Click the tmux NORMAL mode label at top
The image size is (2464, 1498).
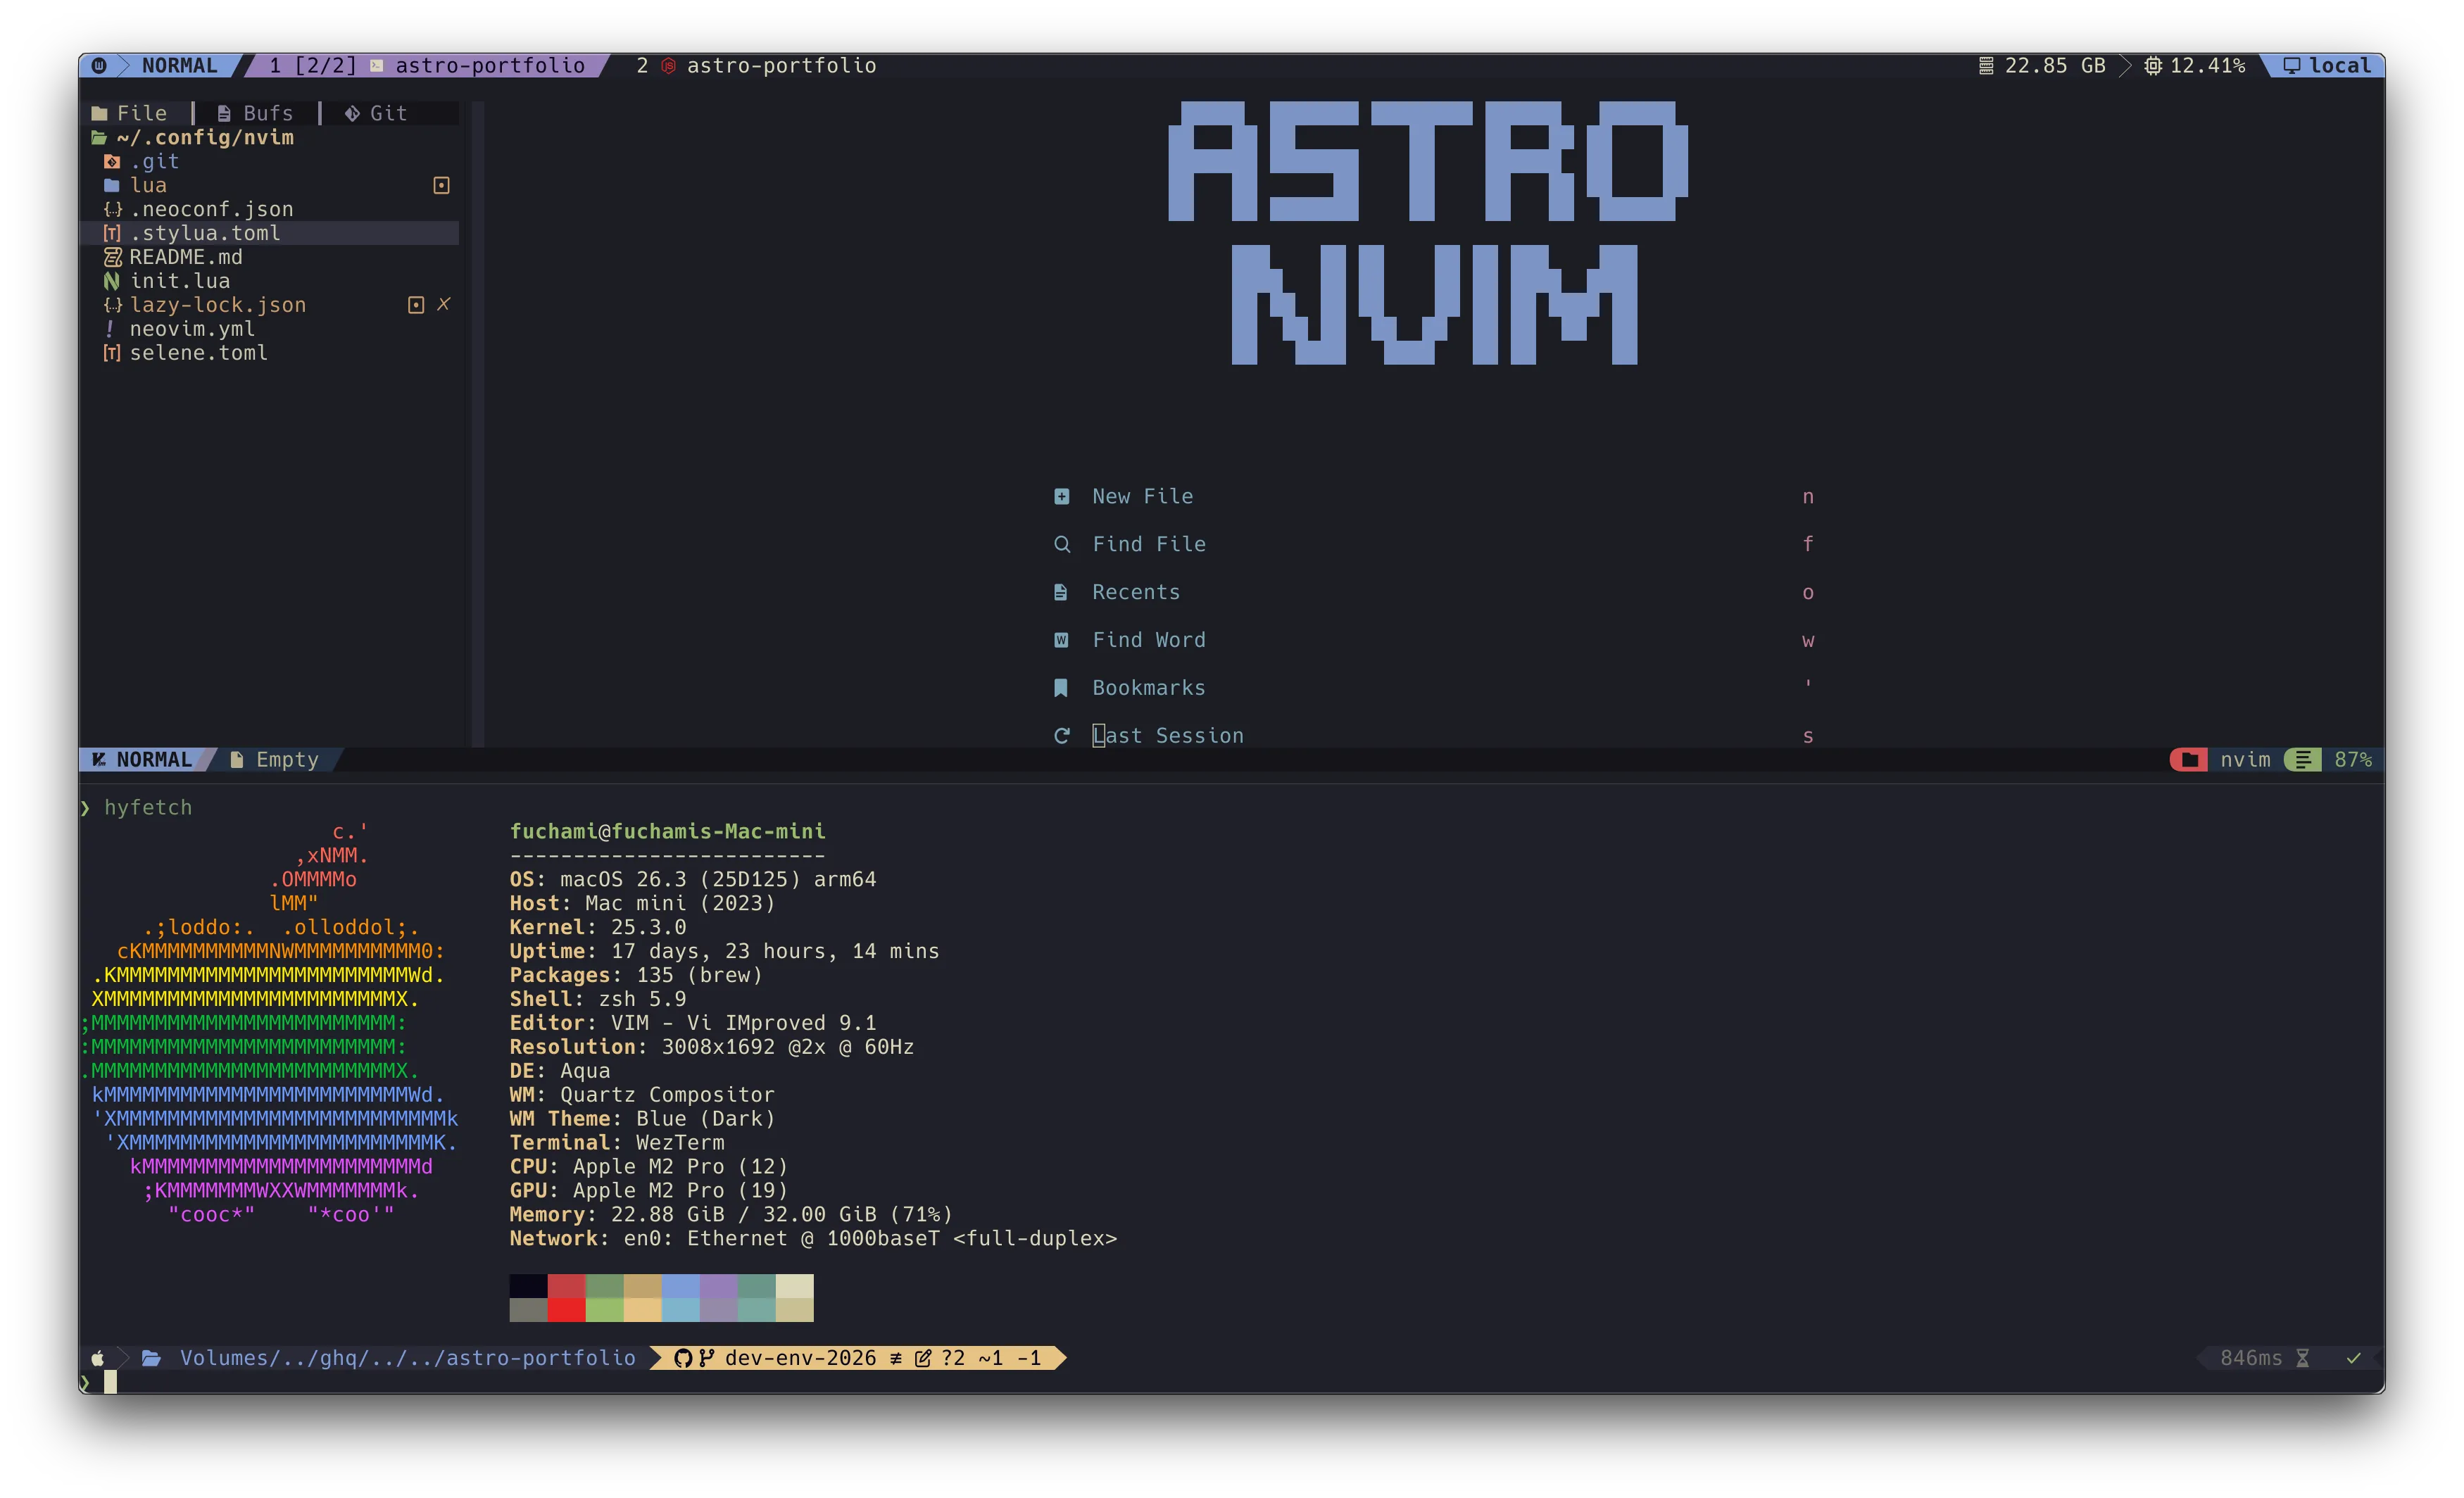tap(180, 66)
